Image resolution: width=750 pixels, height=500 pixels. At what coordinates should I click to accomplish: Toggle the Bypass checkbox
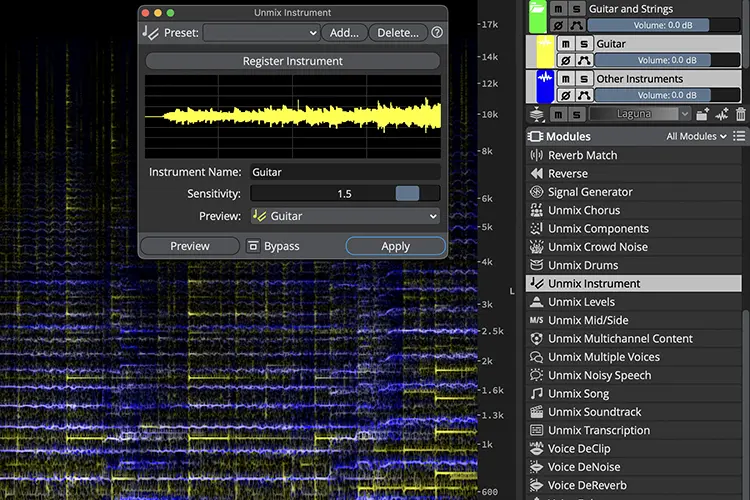tap(253, 246)
